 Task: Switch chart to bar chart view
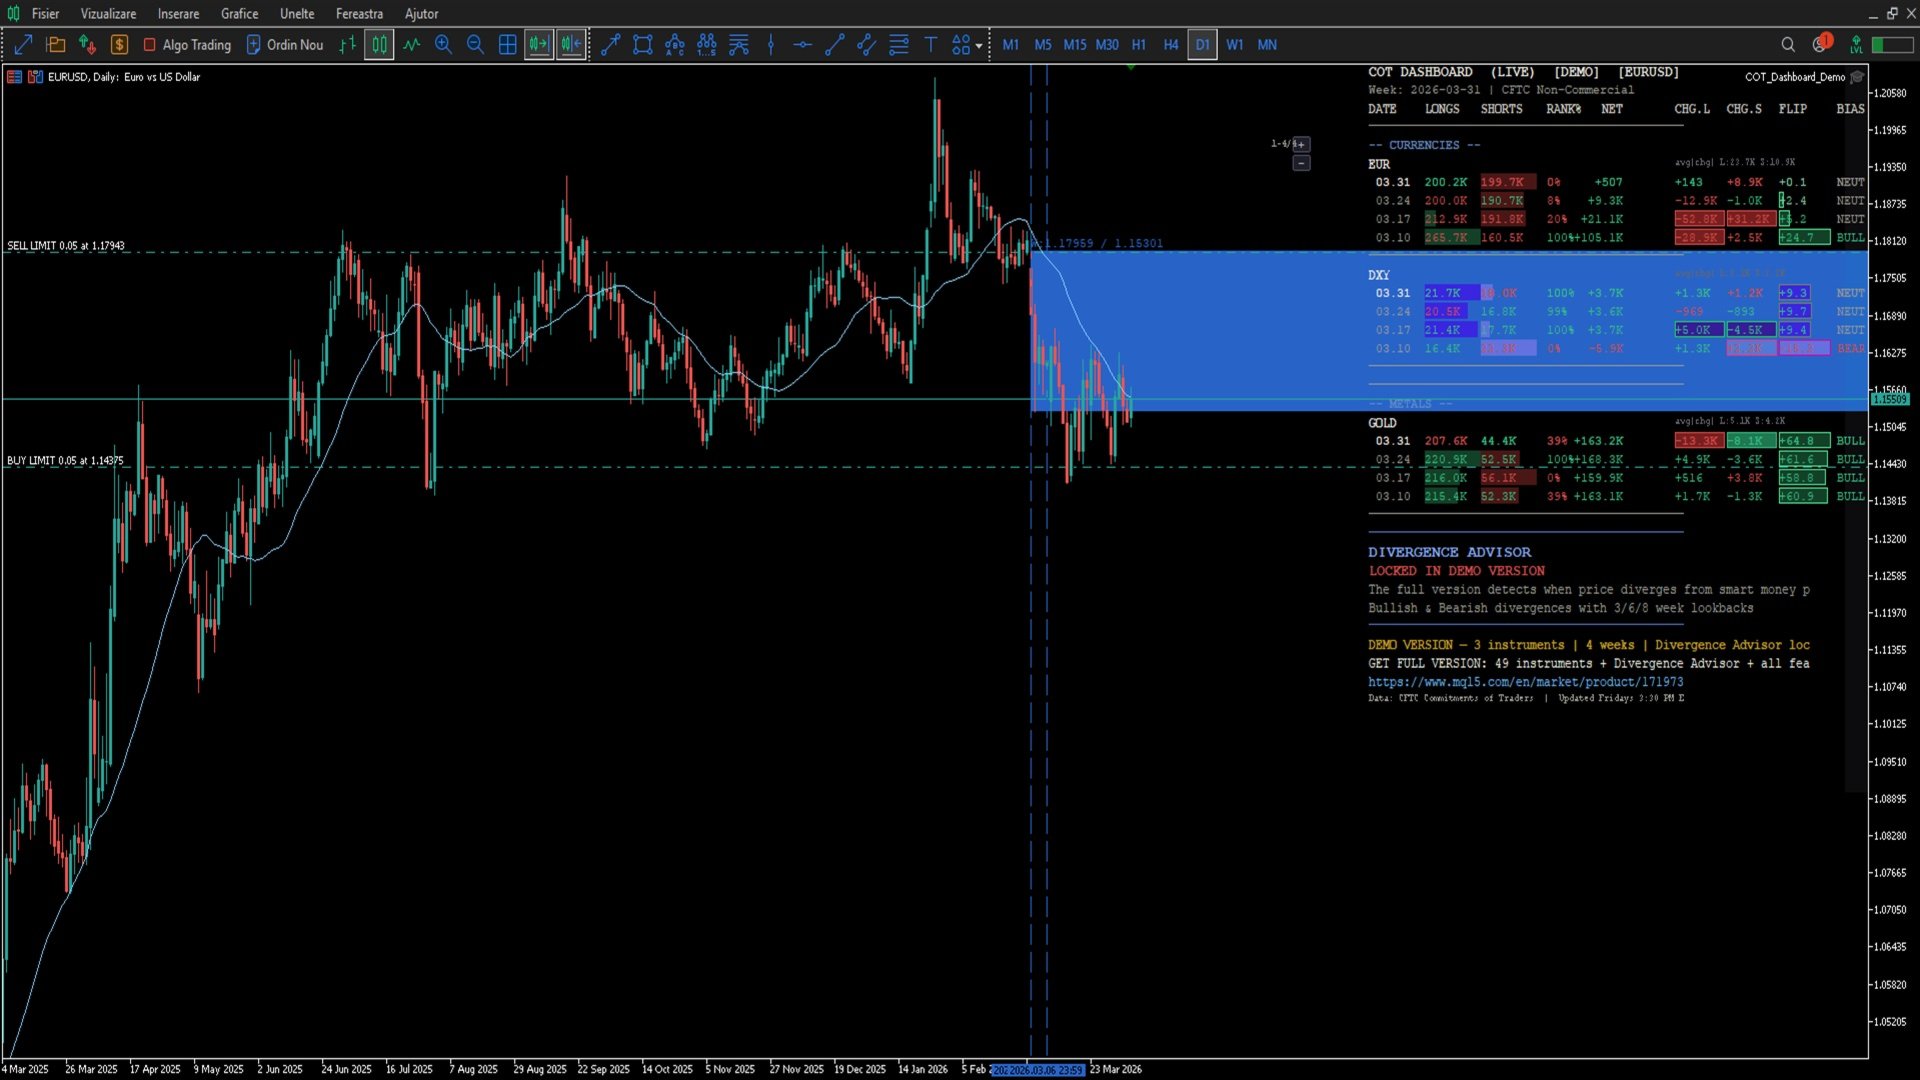347,45
